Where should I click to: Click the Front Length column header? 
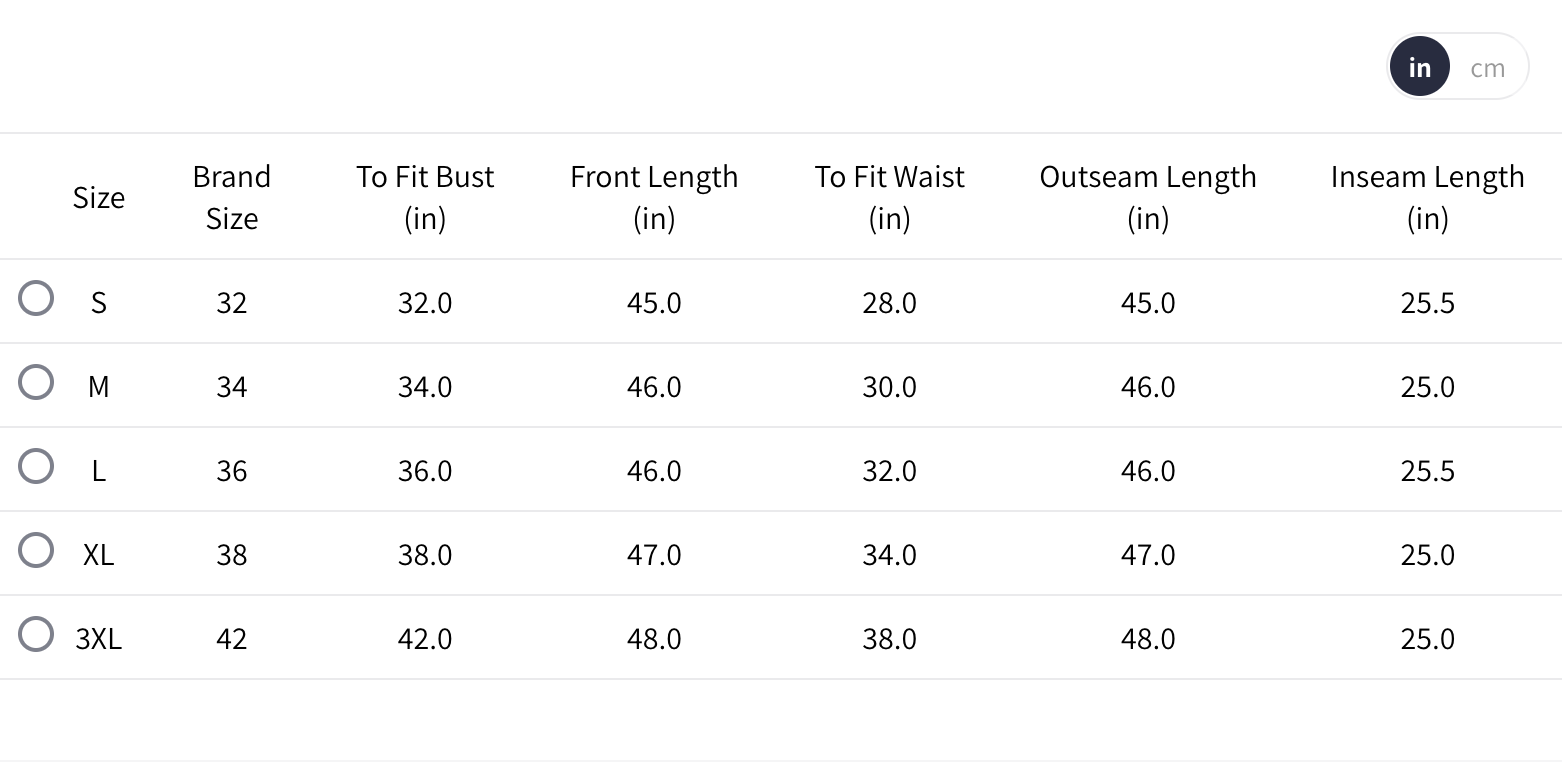click(654, 198)
